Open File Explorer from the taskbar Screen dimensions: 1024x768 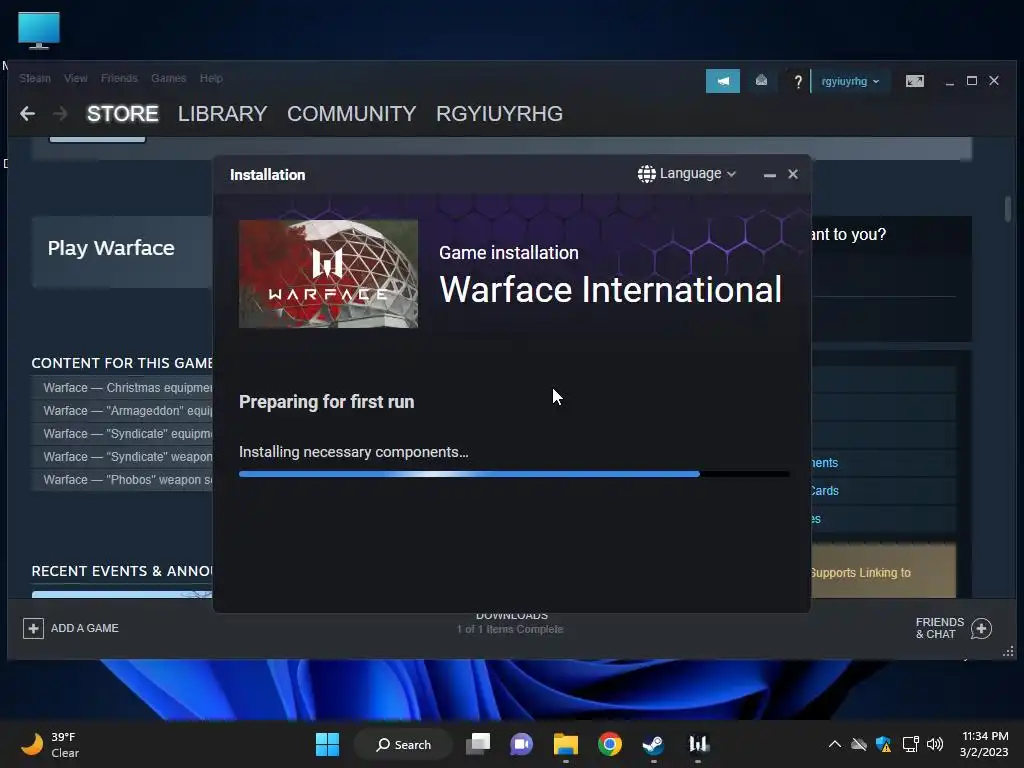566,744
